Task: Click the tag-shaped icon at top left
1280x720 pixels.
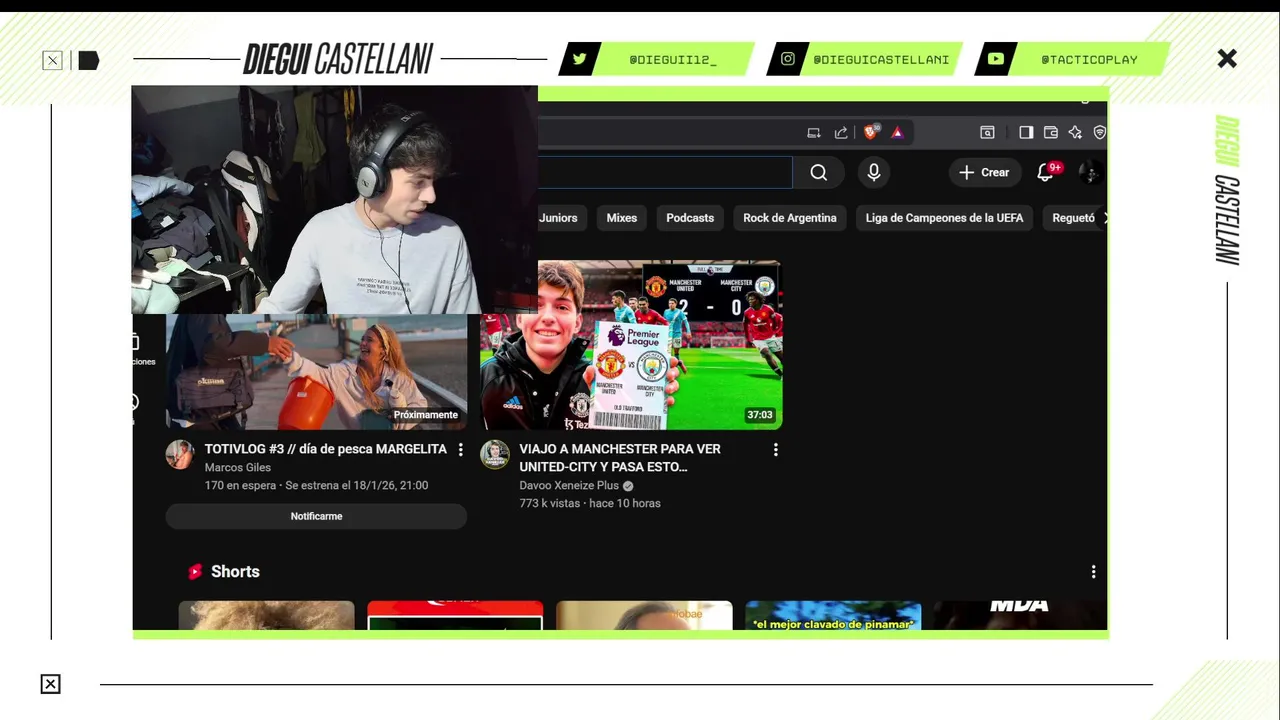Action: 89,61
